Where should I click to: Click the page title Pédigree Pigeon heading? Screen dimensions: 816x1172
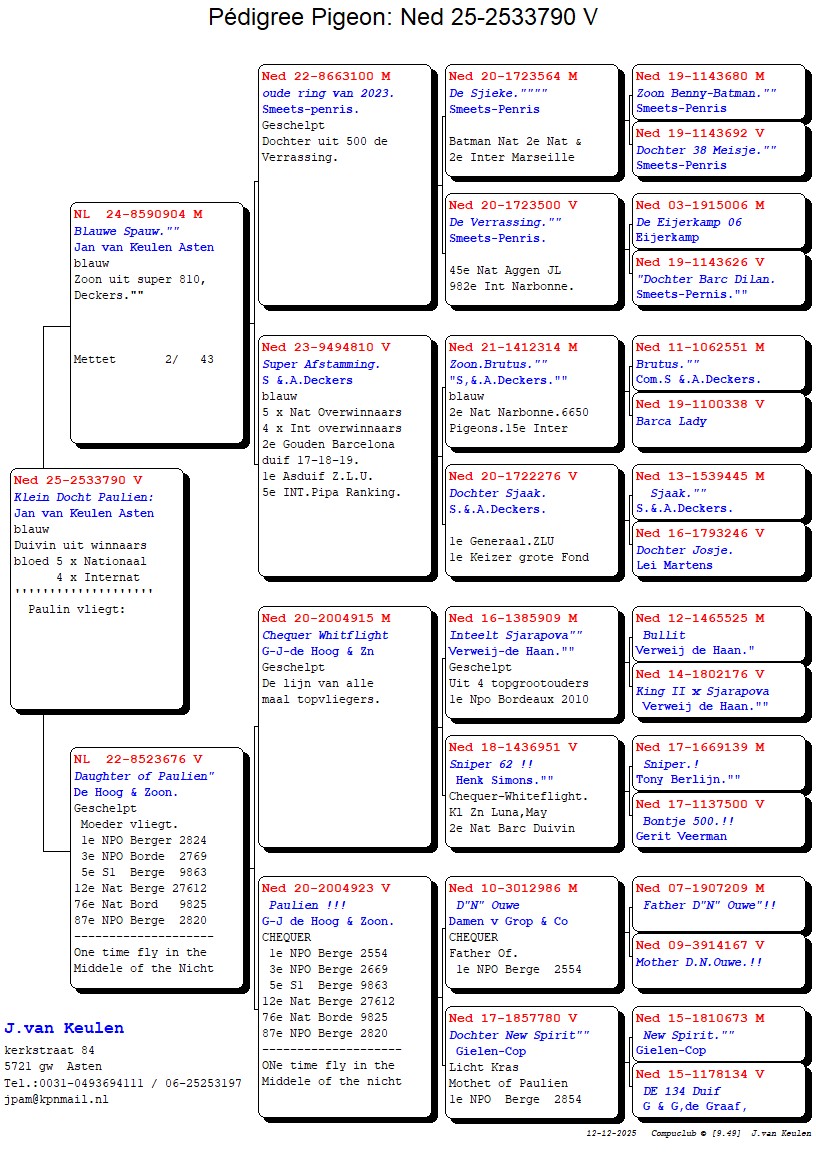click(403, 18)
